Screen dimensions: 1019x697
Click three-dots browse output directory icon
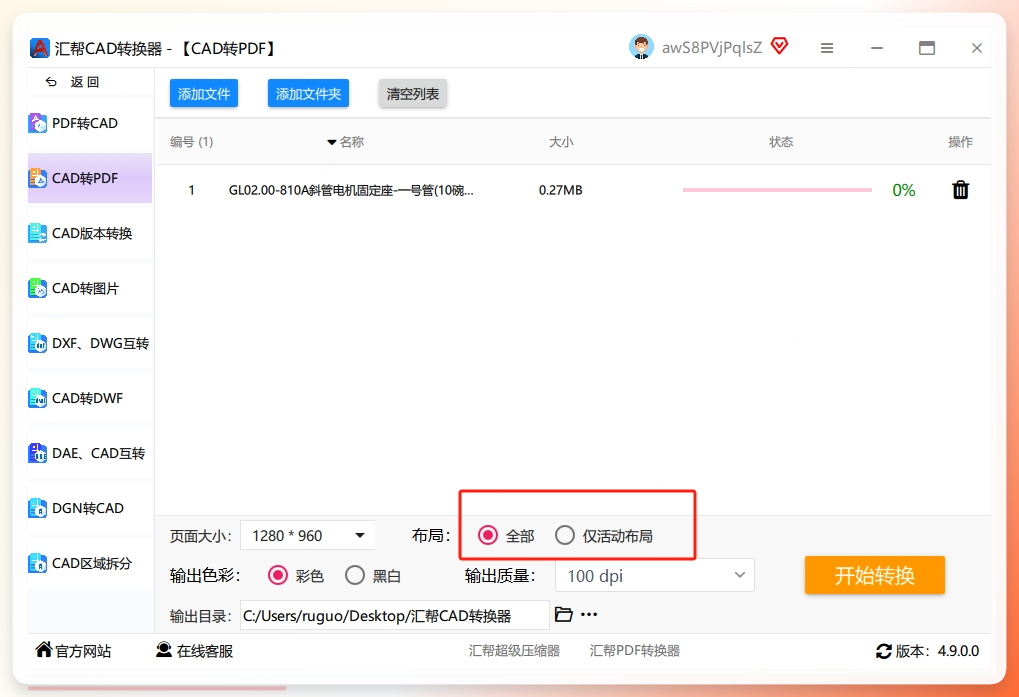point(589,615)
